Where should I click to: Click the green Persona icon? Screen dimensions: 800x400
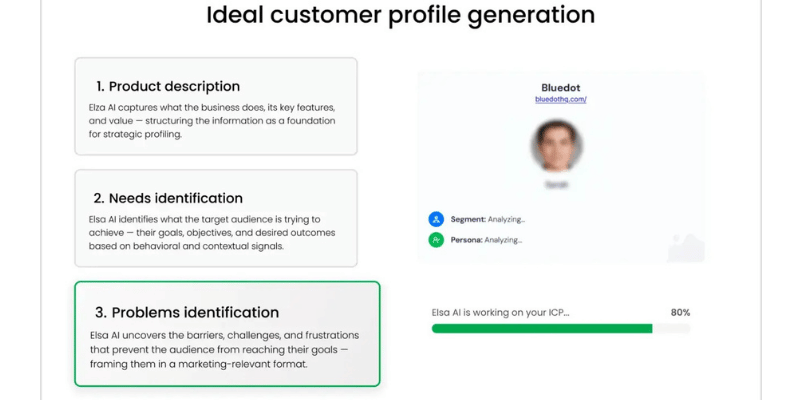click(436, 240)
